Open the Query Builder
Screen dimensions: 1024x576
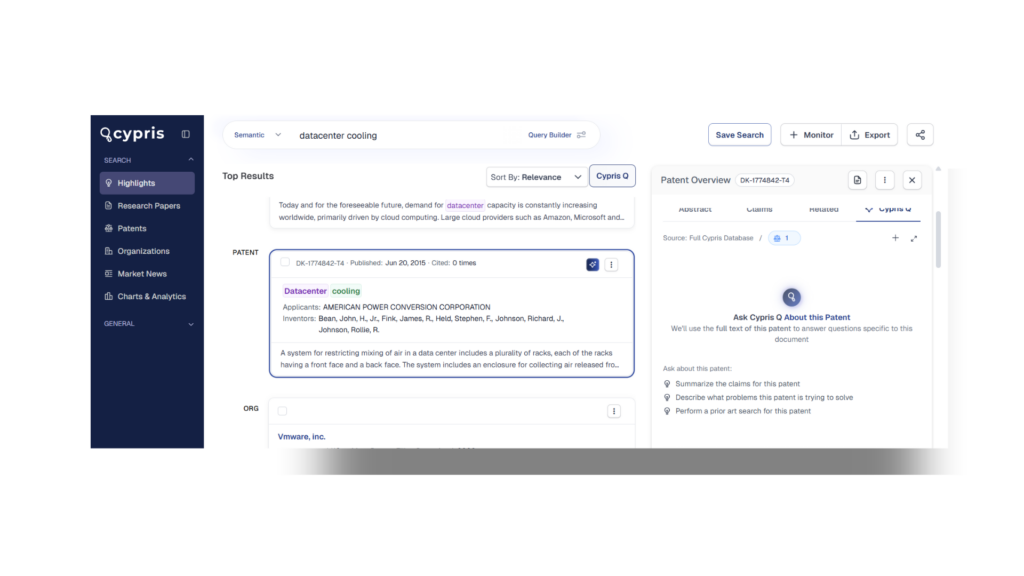point(556,135)
